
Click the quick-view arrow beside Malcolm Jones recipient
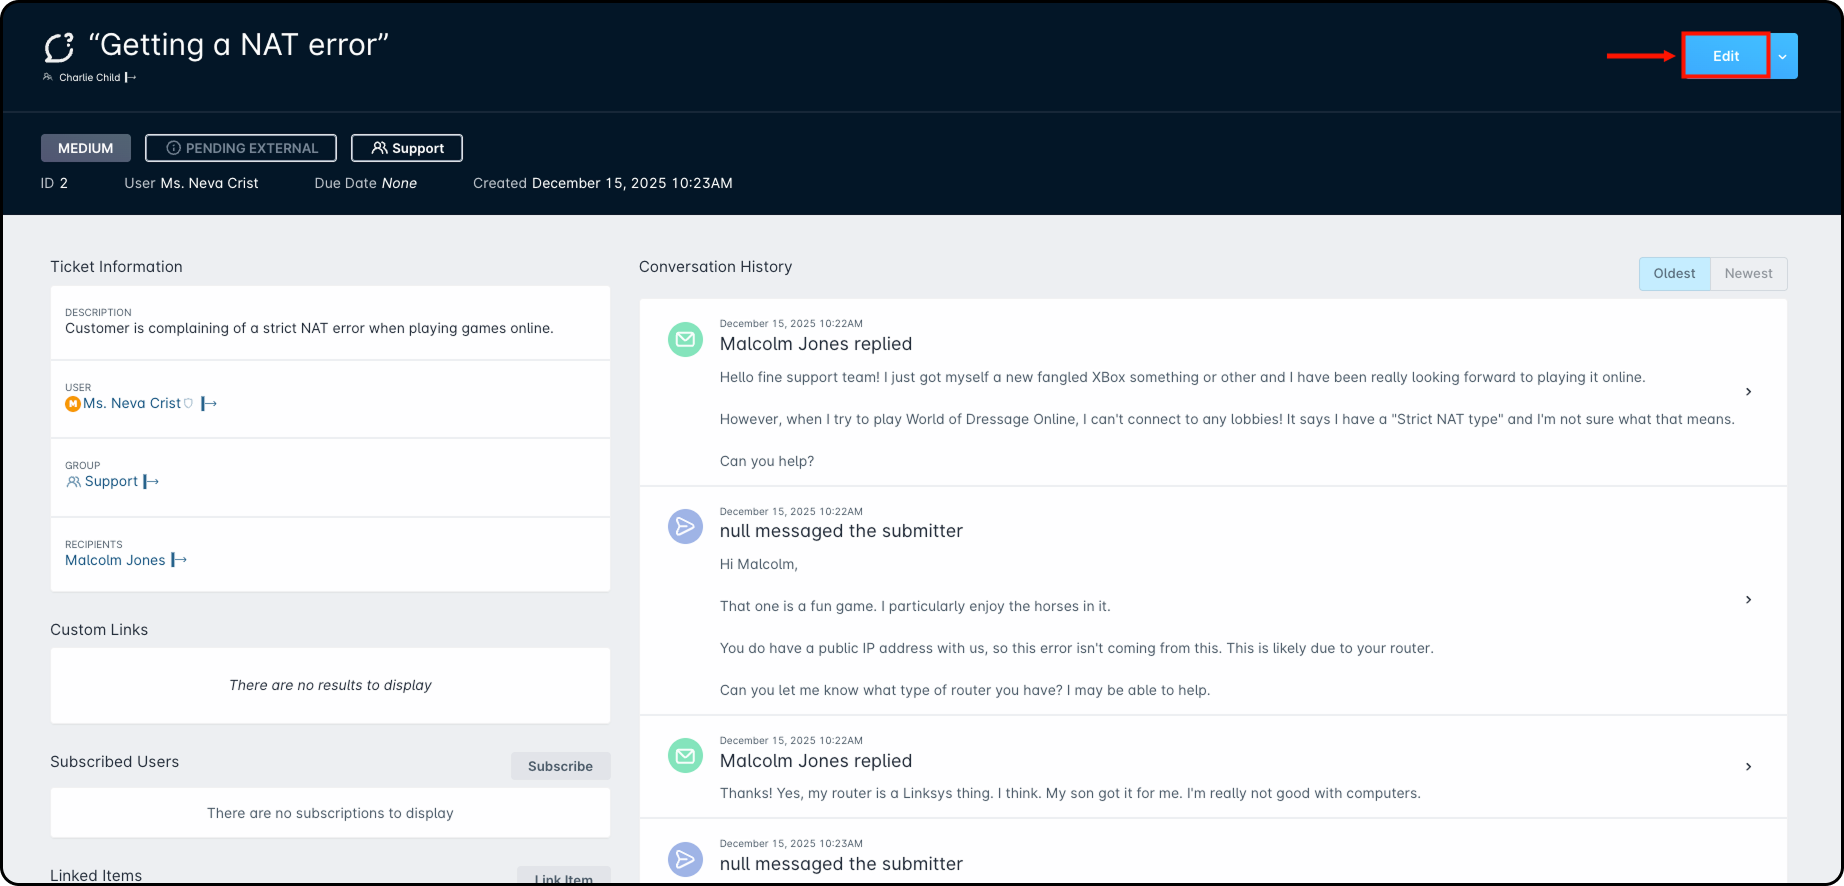point(179,561)
